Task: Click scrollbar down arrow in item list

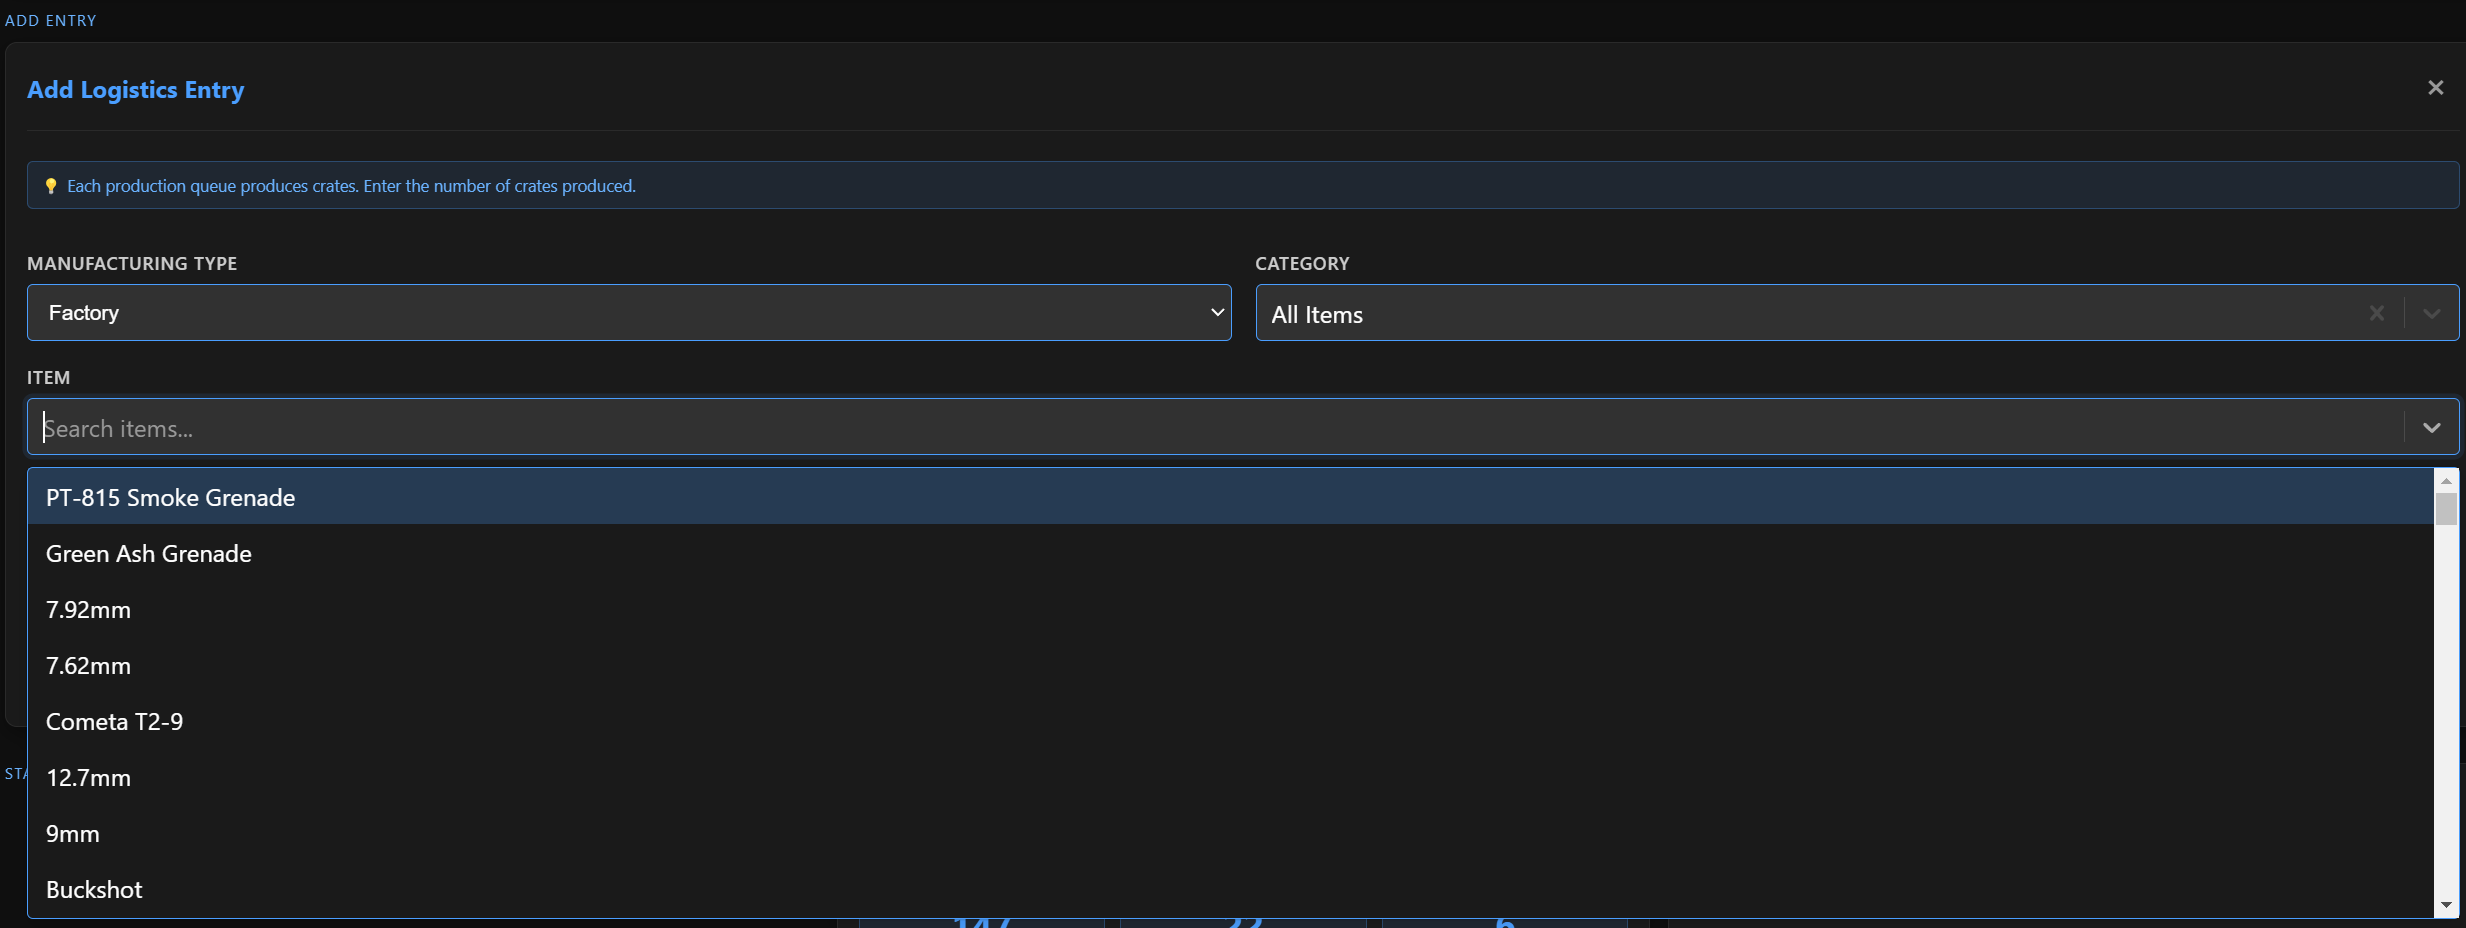Action: pos(2446,905)
